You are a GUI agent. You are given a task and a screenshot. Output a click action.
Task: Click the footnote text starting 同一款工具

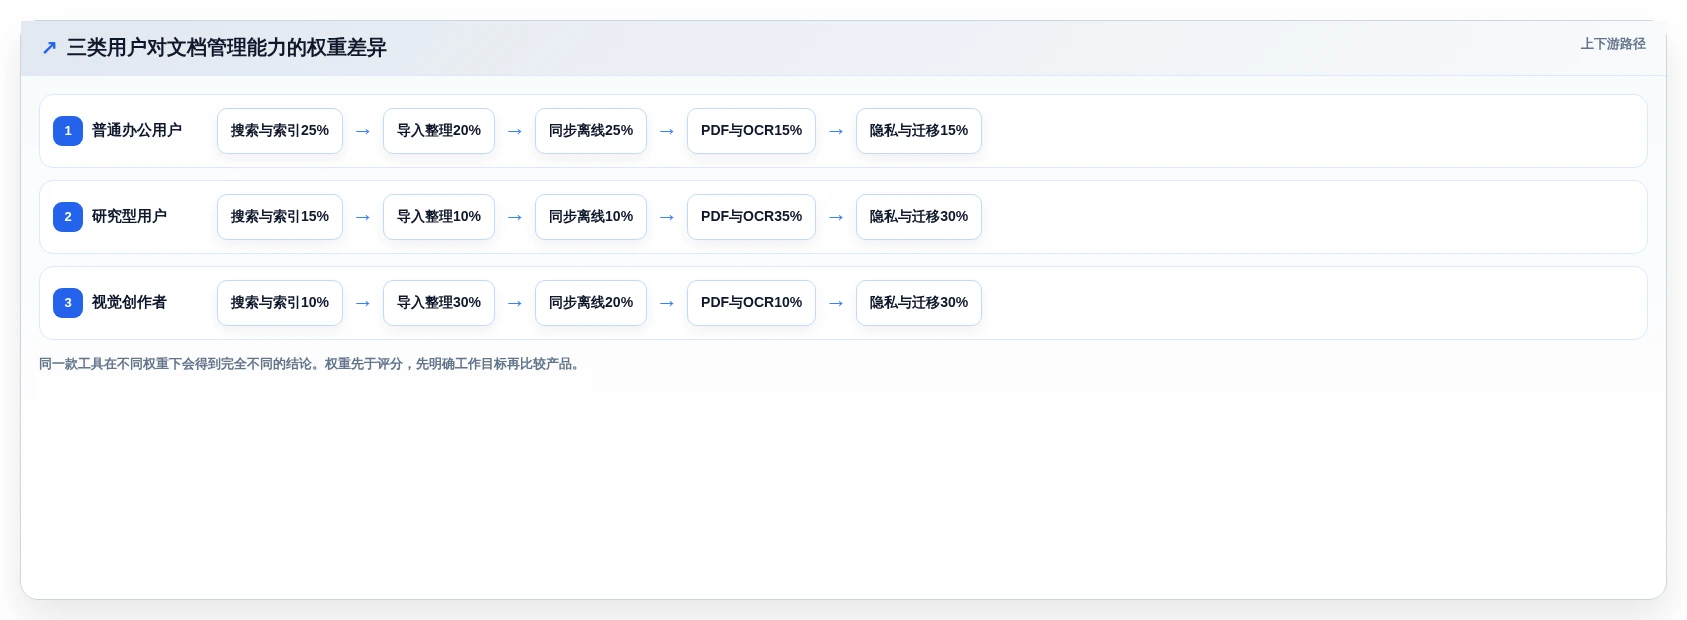pyautogui.click(x=311, y=364)
